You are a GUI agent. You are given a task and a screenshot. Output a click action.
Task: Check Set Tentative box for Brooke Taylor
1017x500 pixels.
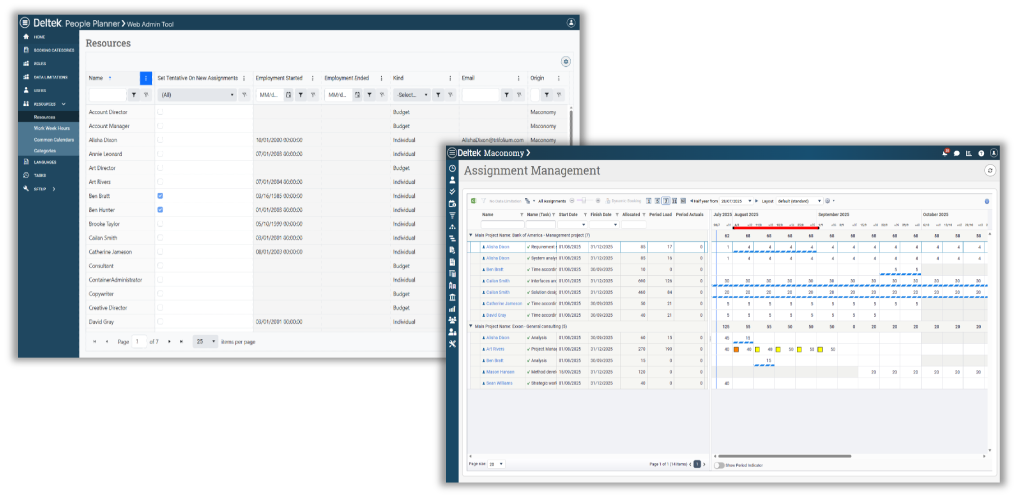pyautogui.click(x=160, y=224)
